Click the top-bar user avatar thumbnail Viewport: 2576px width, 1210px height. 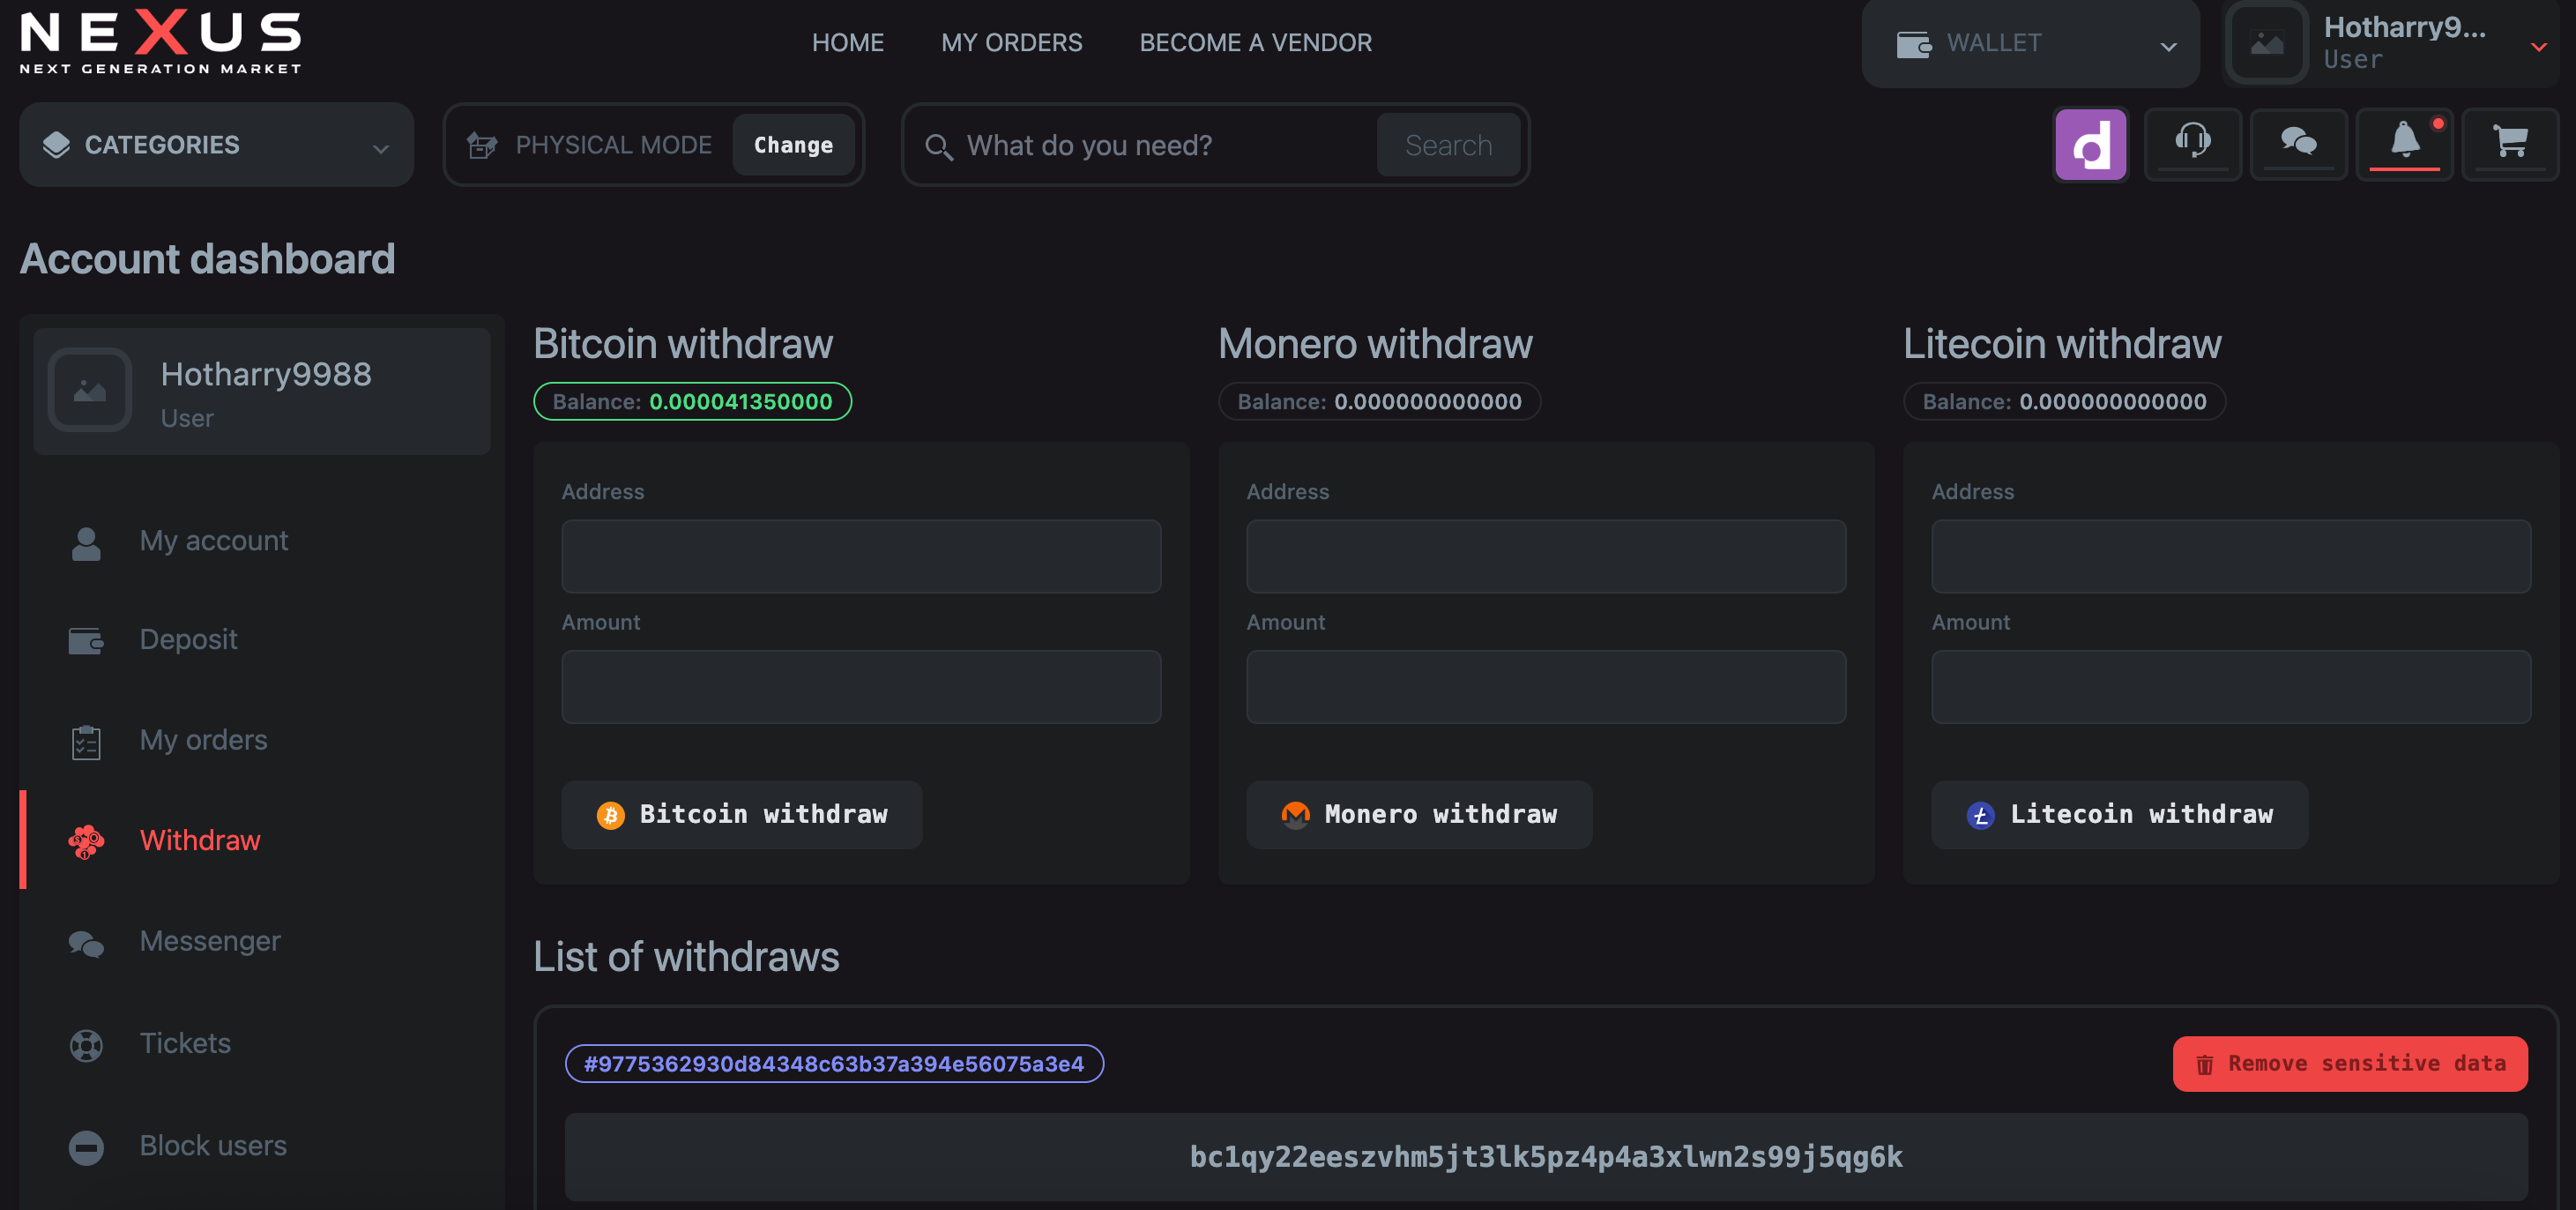[x=2267, y=43]
